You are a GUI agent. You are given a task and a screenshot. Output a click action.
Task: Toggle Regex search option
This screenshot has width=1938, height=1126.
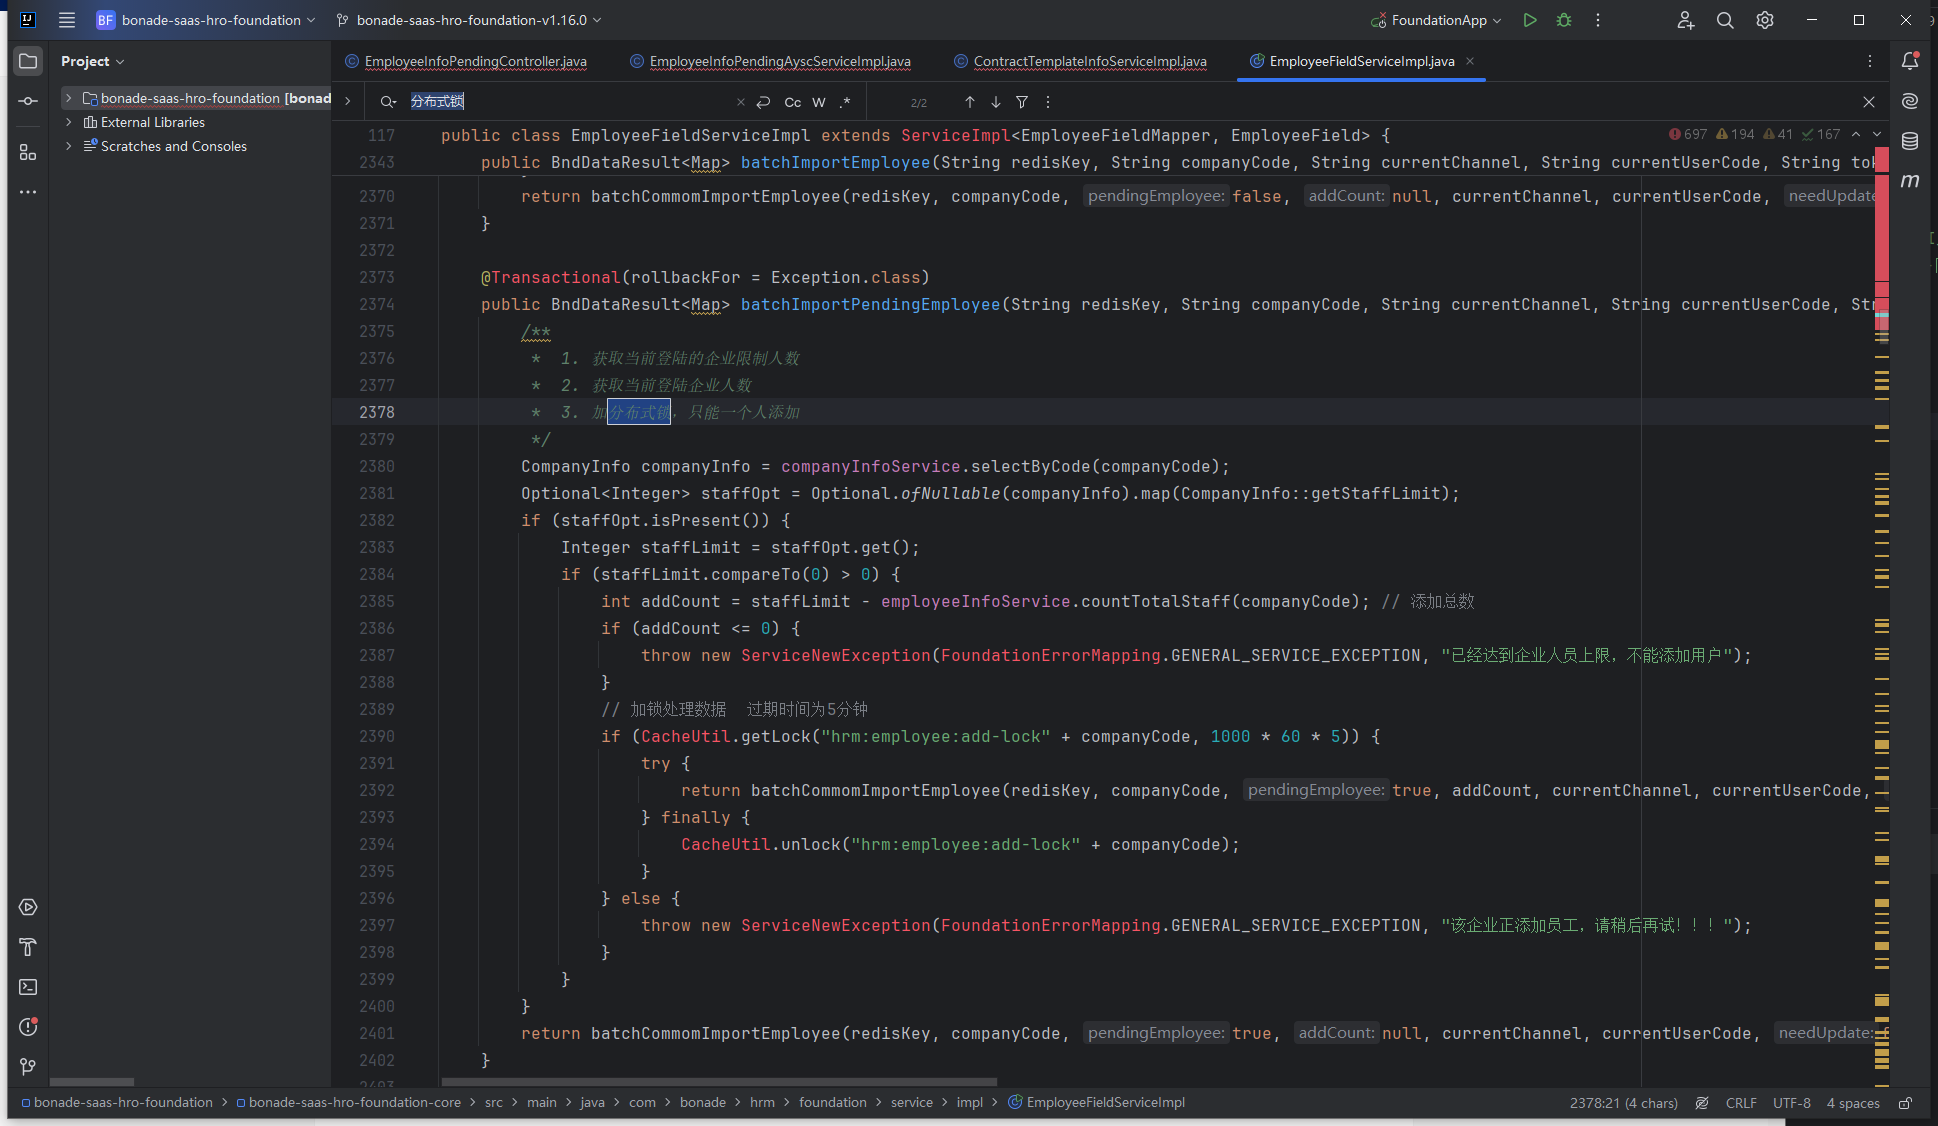point(845,102)
